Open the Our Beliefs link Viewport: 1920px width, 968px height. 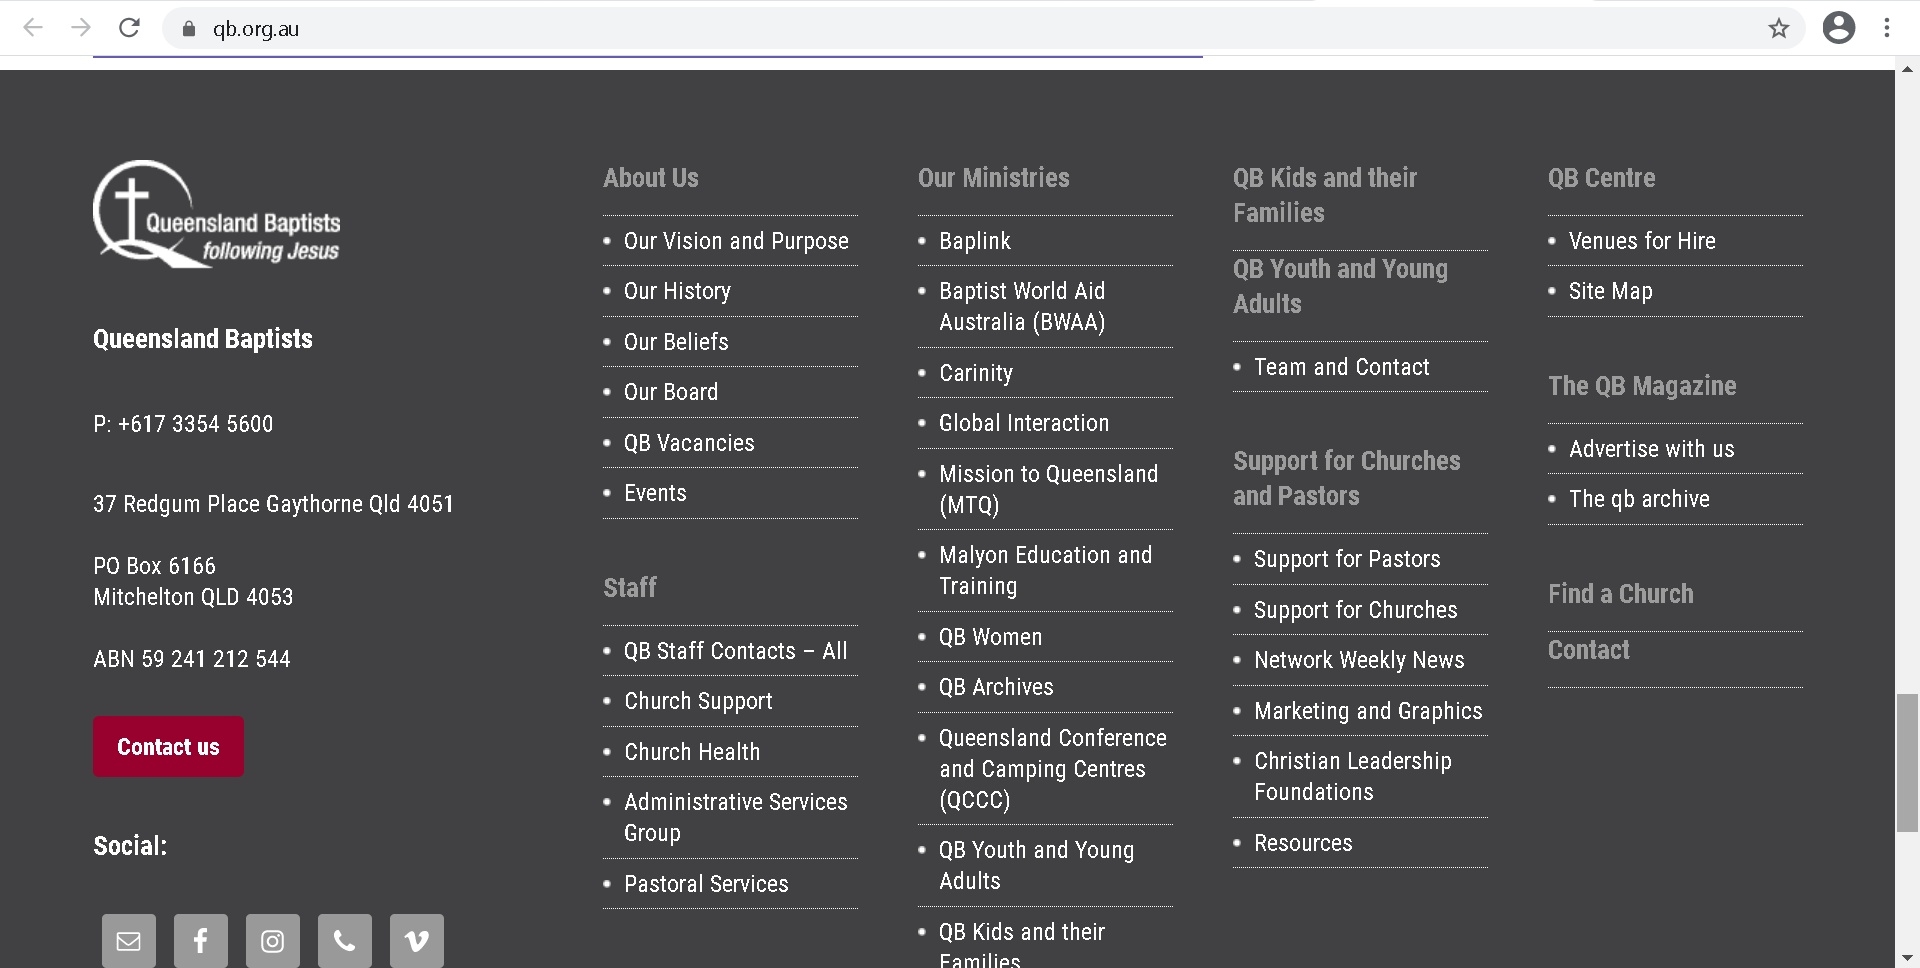point(676,342)
